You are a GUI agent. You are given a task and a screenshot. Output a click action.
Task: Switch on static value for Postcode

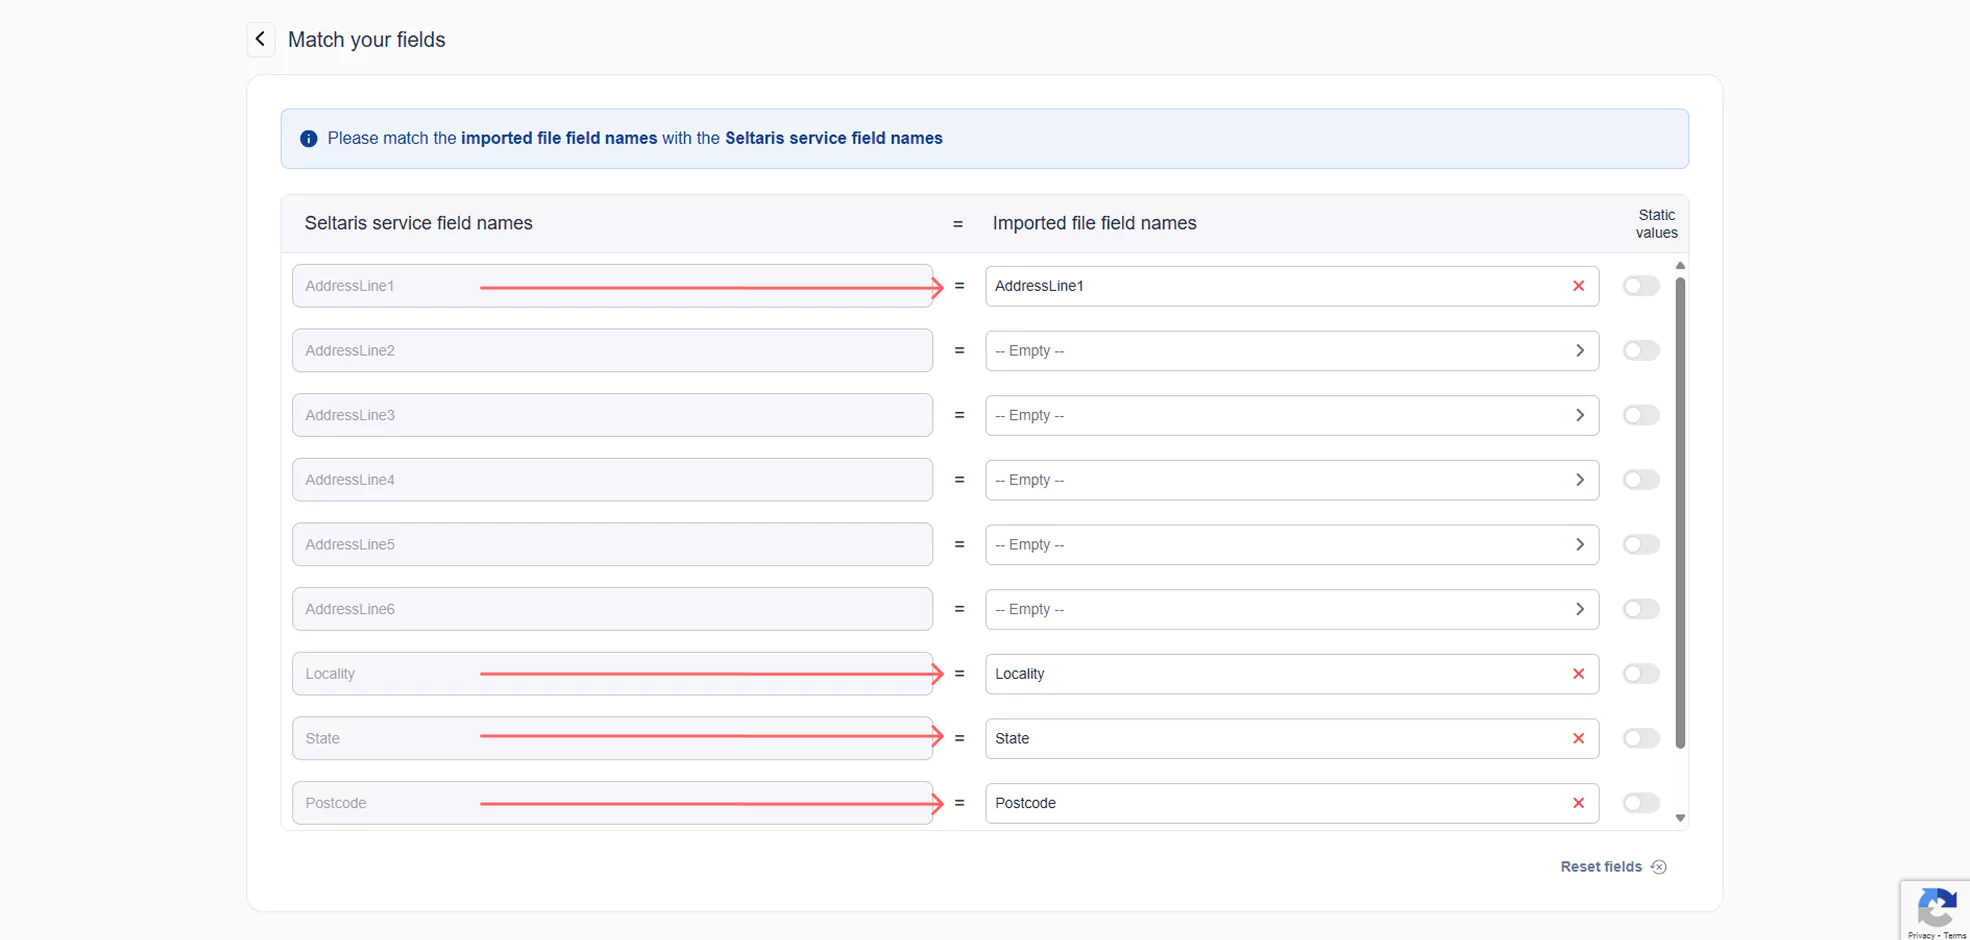[1640, 803]
